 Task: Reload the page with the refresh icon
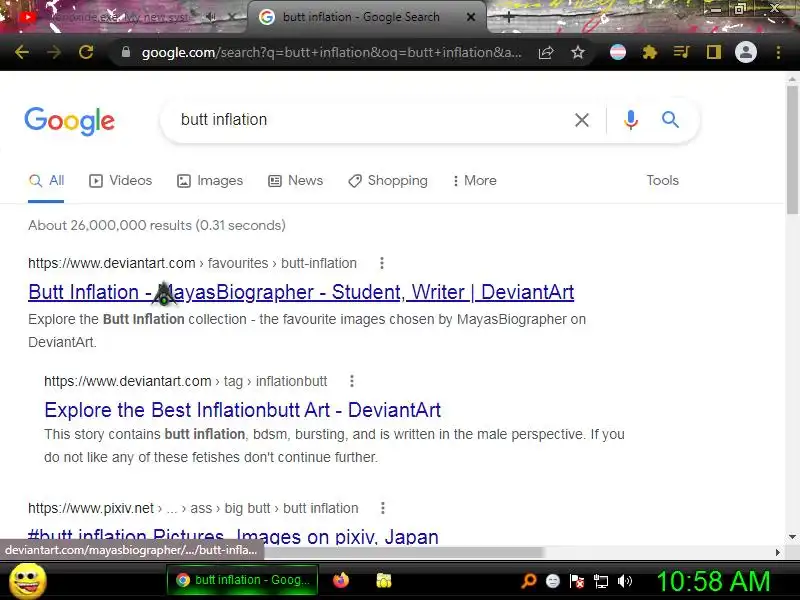click(86, 52)
